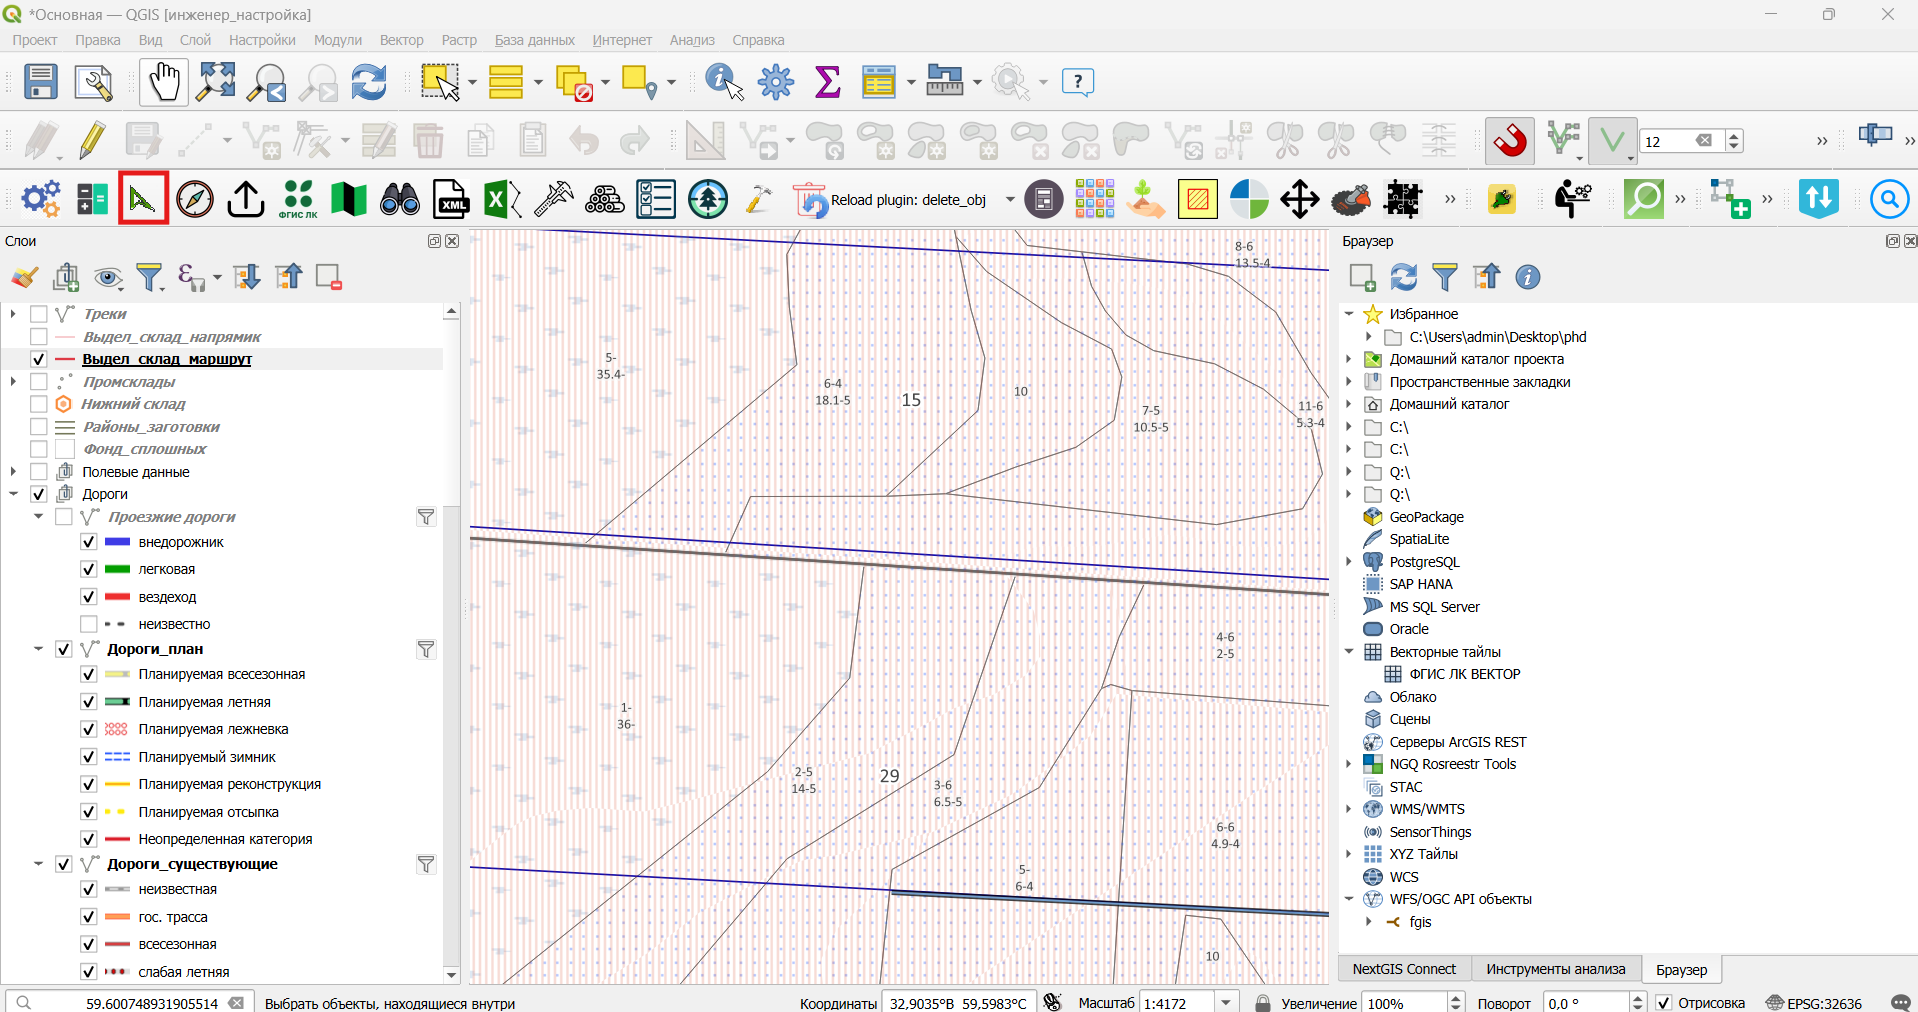1918x1012 pixels.
Task: Expand the PostgreSQL browser node
Action: tap(1349, 562)
